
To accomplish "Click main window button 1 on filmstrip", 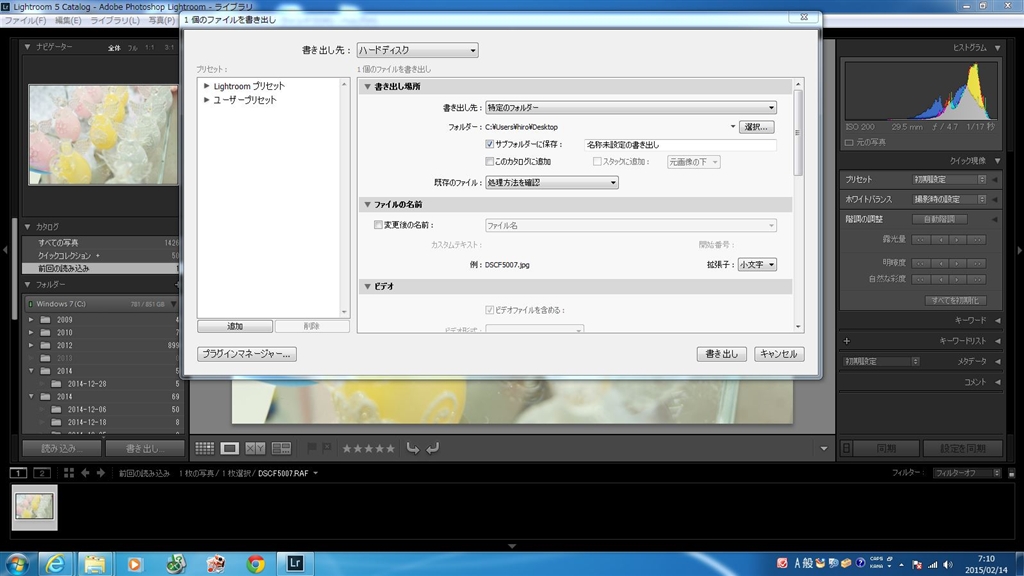I will [x=18, y=473].
